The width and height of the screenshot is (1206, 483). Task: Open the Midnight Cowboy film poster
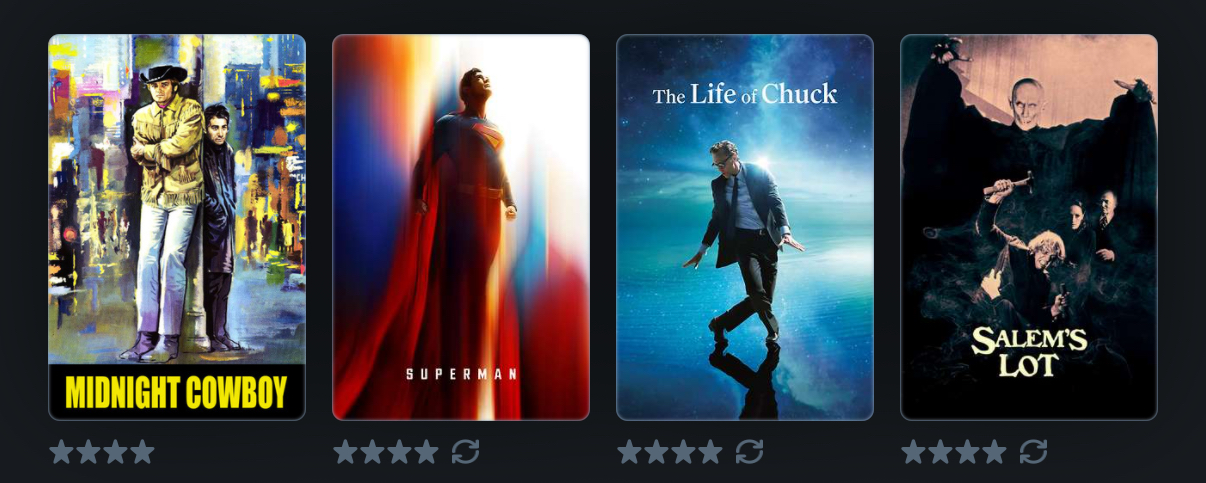(177, 228)
